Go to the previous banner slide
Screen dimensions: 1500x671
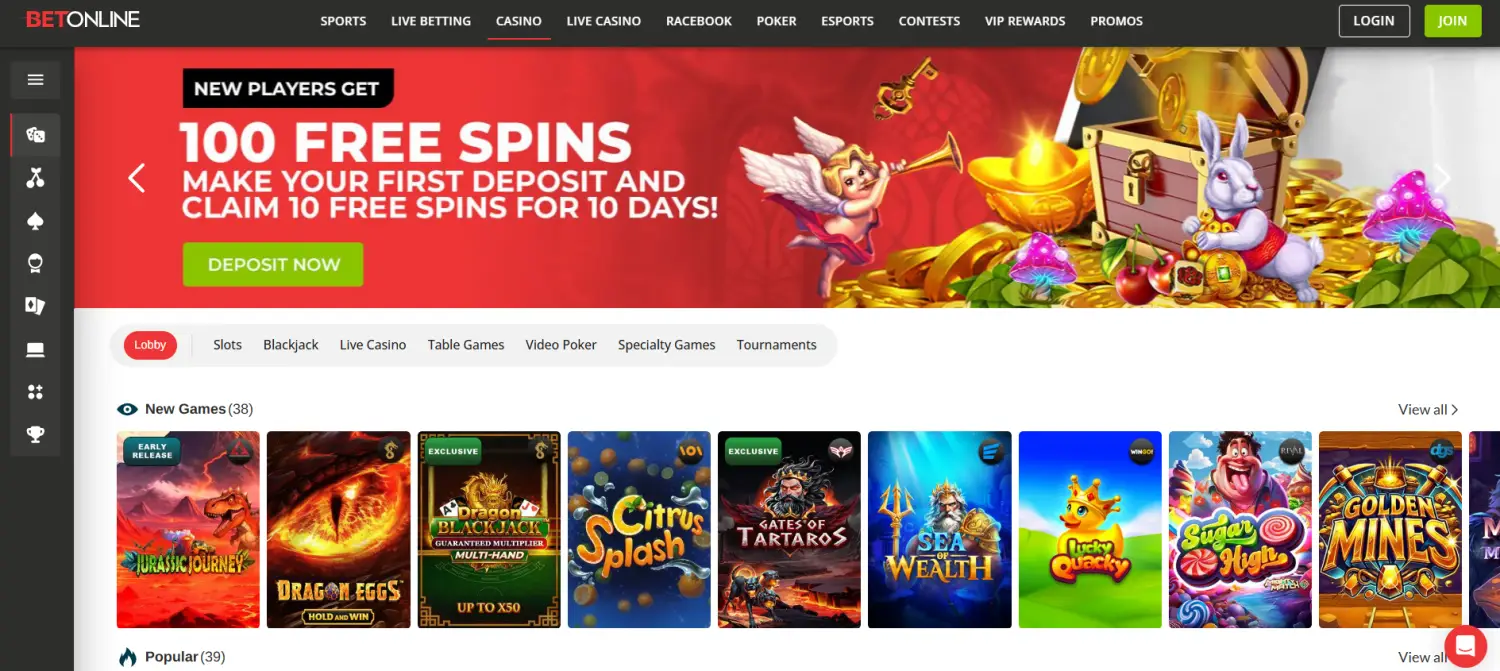pyautogui.click(x=137, y=178)
